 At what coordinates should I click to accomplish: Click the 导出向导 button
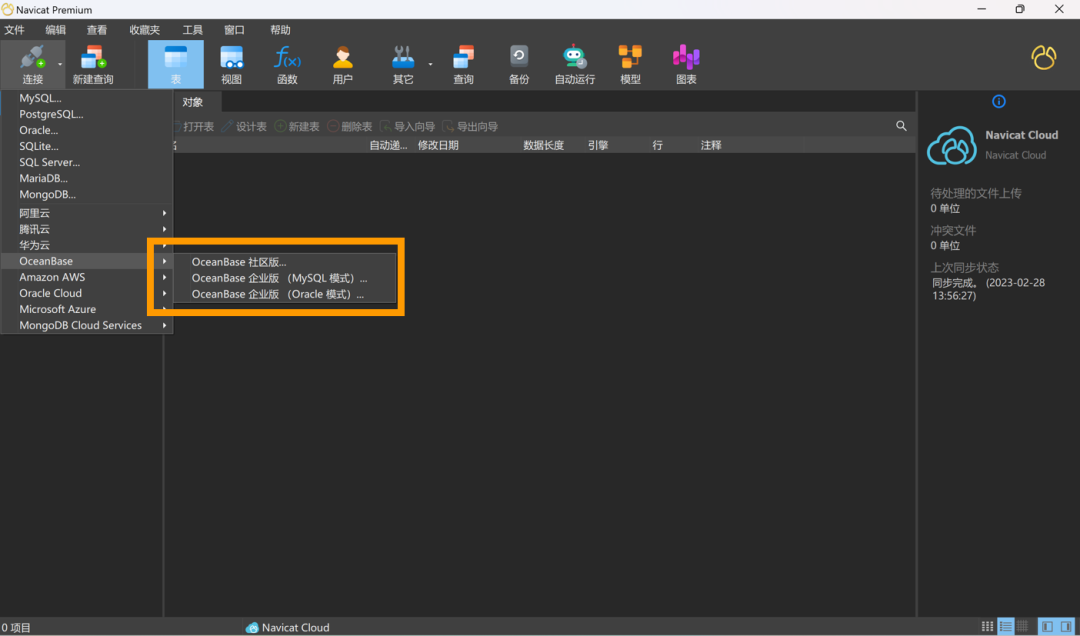tap(470, 127)
